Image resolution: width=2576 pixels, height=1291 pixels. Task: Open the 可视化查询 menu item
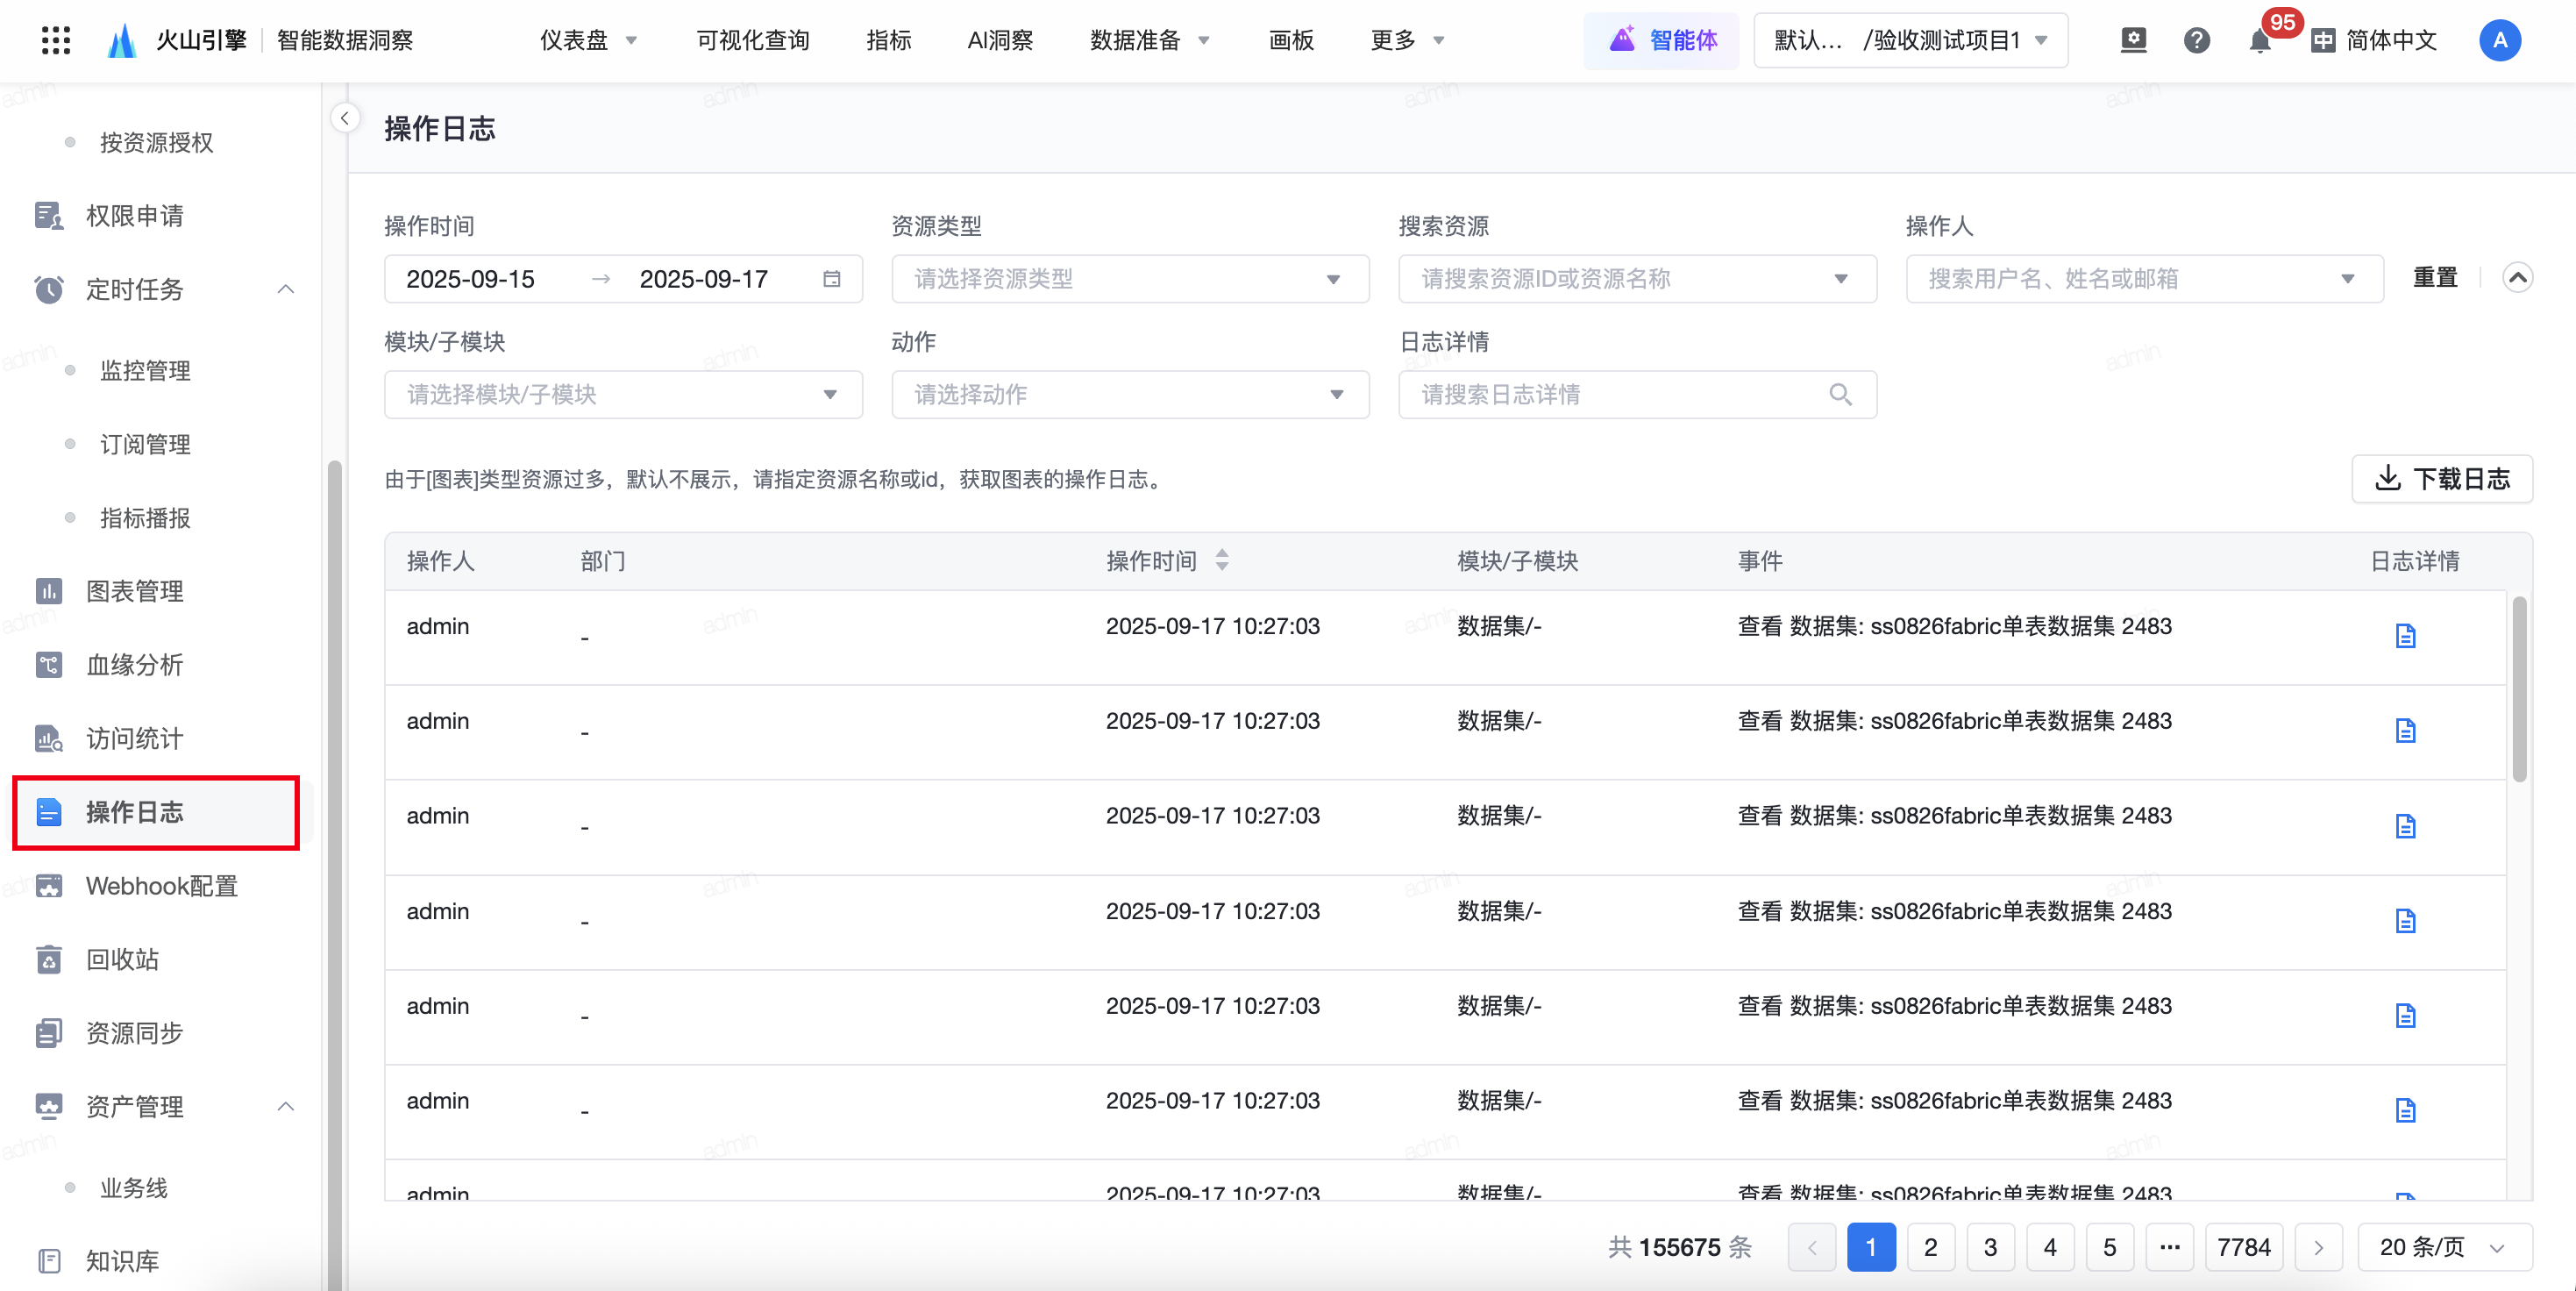(x=752, y=40)
